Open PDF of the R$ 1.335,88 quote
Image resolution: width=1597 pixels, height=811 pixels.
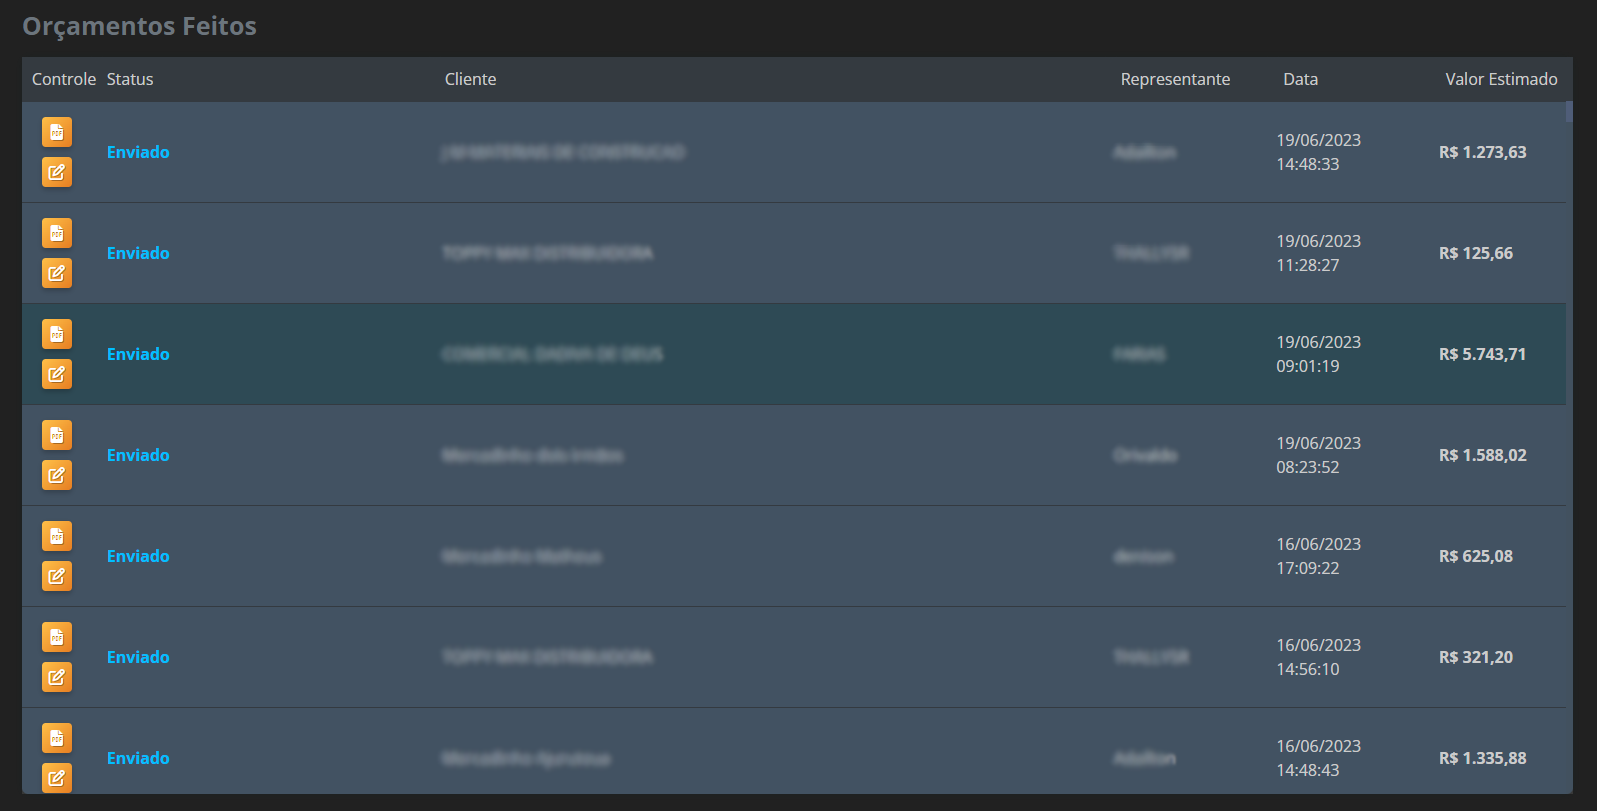(57, 738)
